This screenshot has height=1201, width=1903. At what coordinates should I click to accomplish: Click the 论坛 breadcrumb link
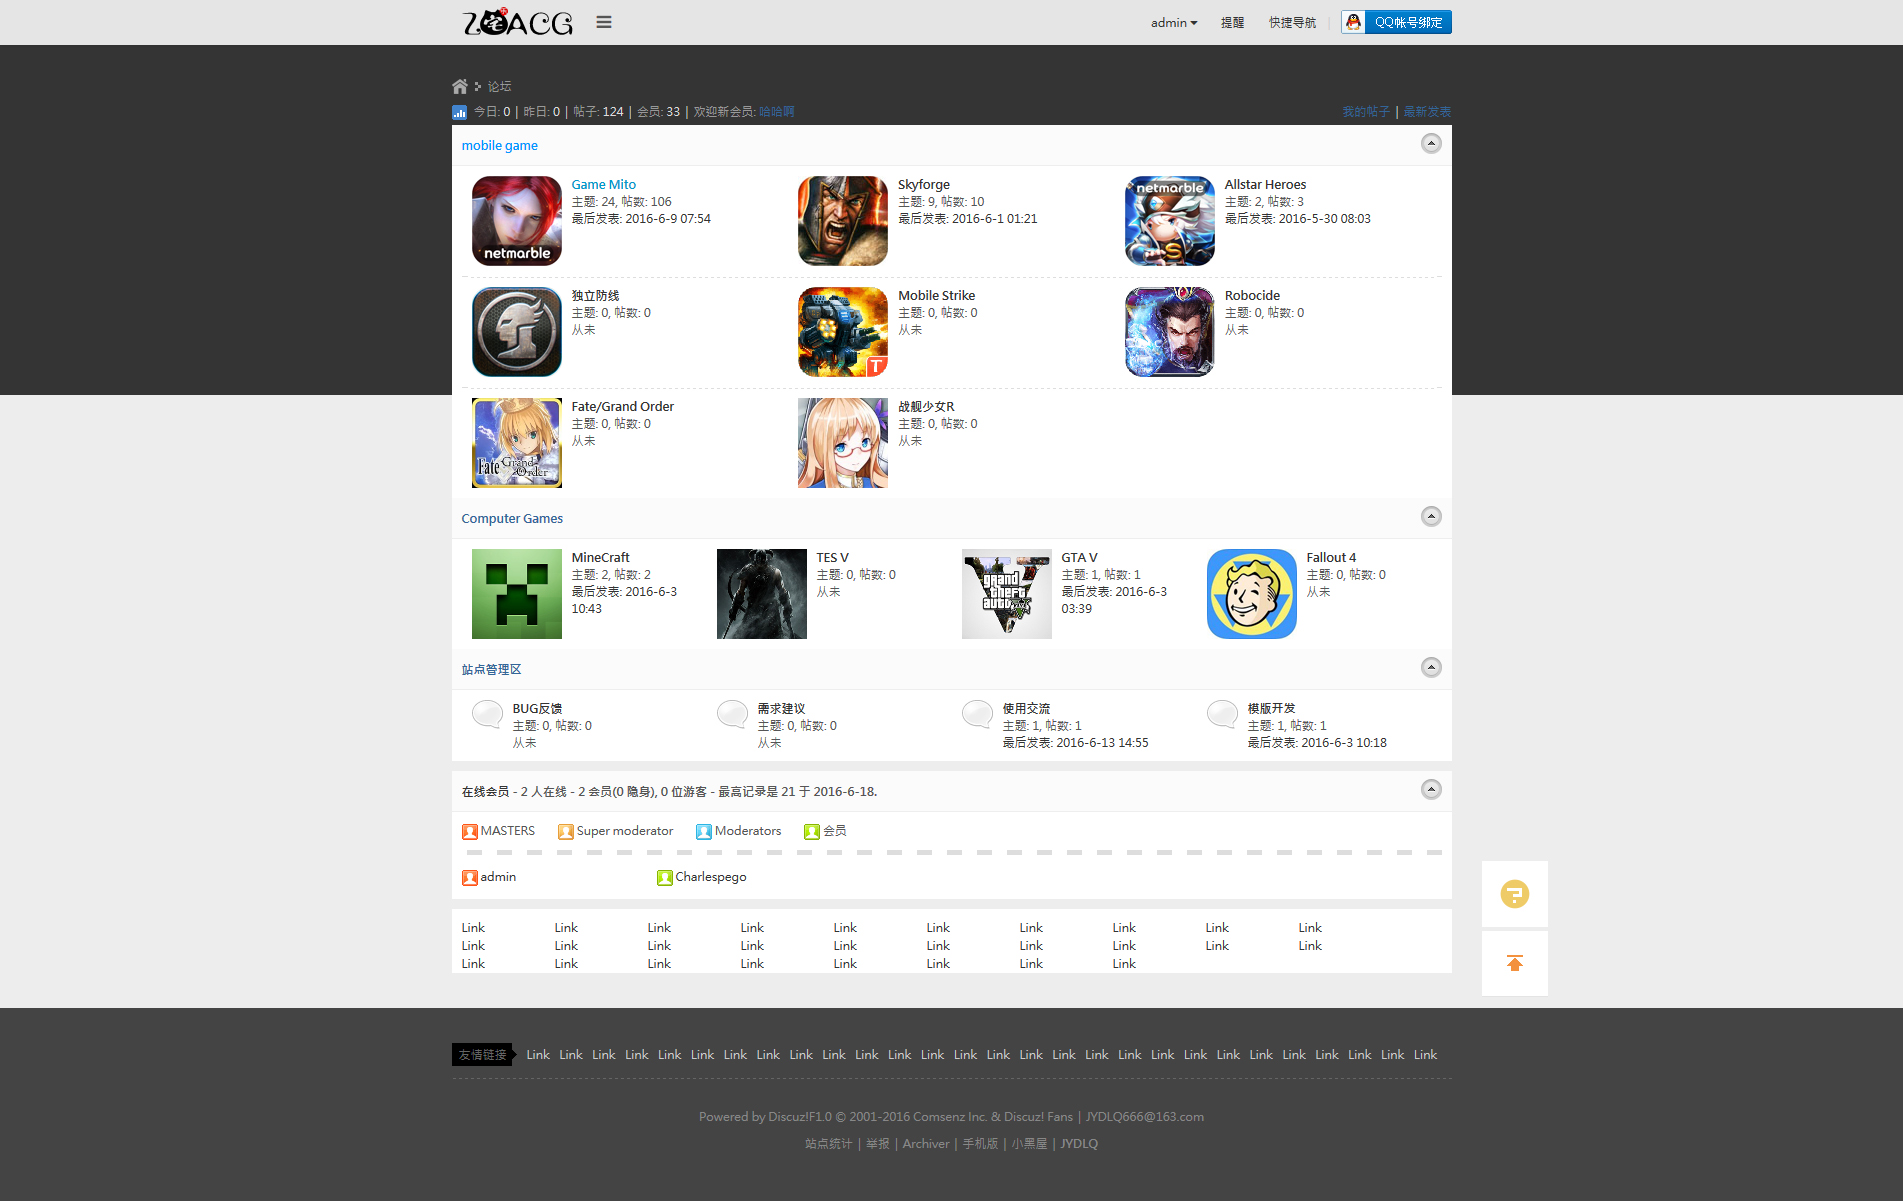pos(500,87)
